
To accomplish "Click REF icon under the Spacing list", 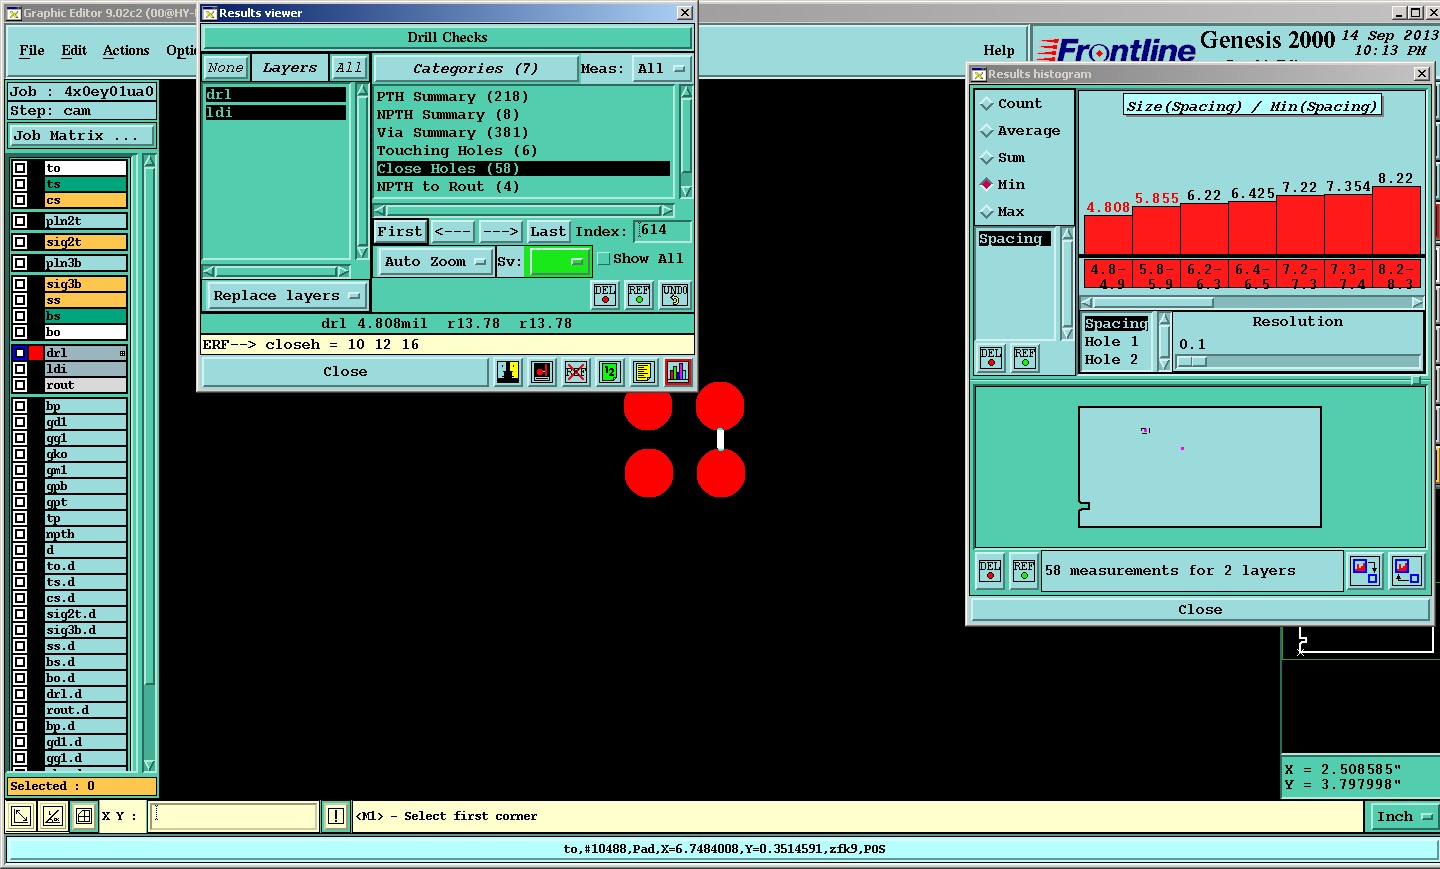I will point(1025,357).
